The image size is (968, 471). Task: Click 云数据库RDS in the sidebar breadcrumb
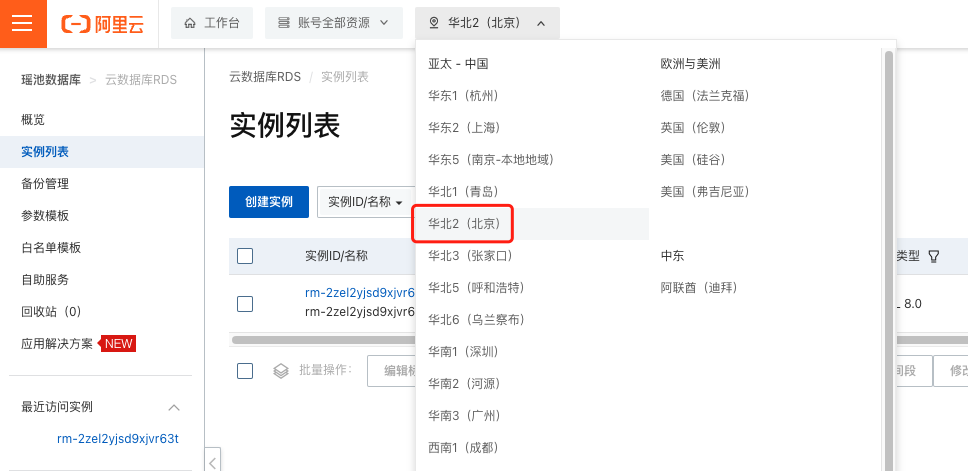point(141,80)
